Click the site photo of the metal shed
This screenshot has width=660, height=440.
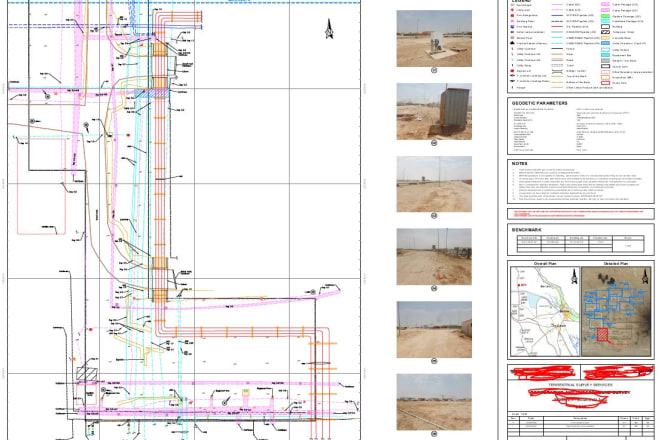pyautogui.click(x=434, y=111)
